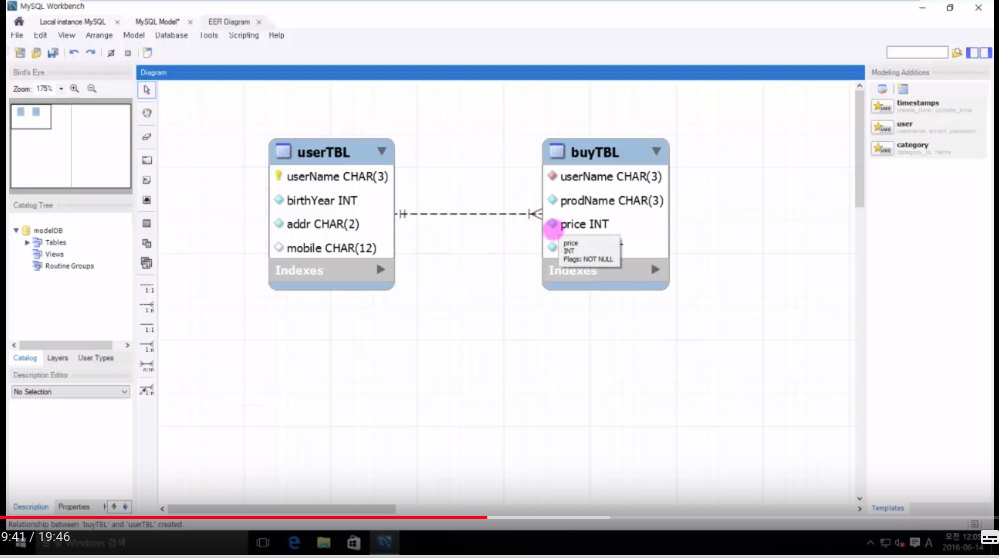Select the non-identifying 1:n relationship tool
Image resolution: width=999 pixels, height=558 pixels.
click(x=147, y=307)
